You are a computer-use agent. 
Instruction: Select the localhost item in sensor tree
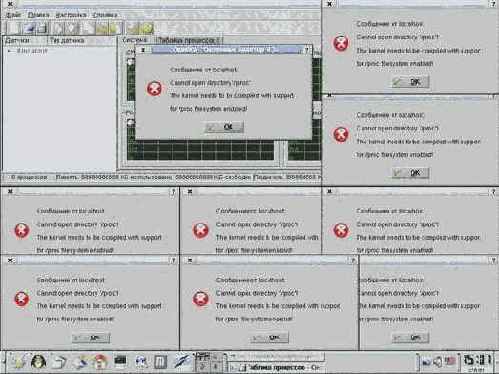point(32,51)
